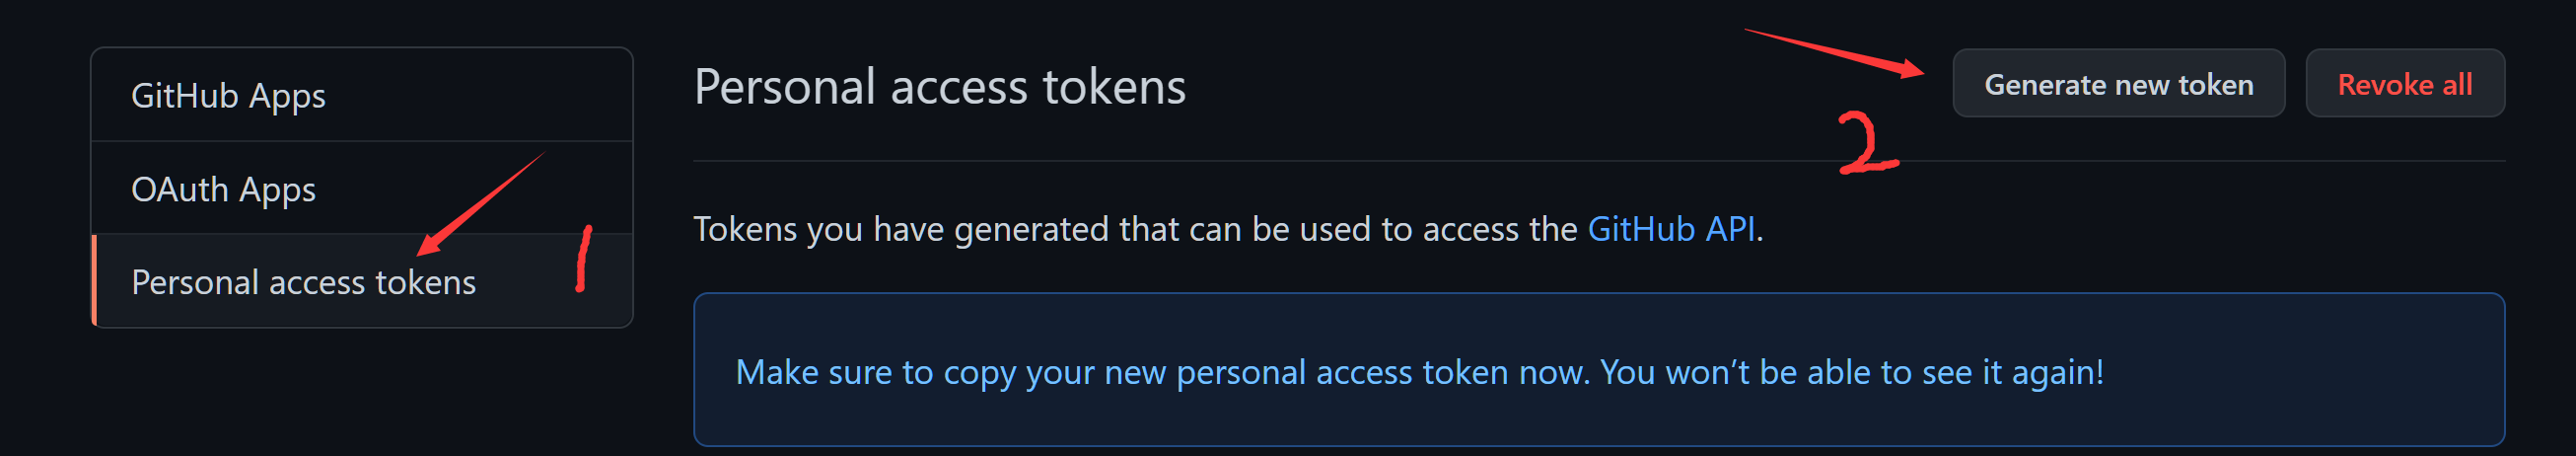
Task: Click the copy-token warning message text
Action: tap(1418, 372)
